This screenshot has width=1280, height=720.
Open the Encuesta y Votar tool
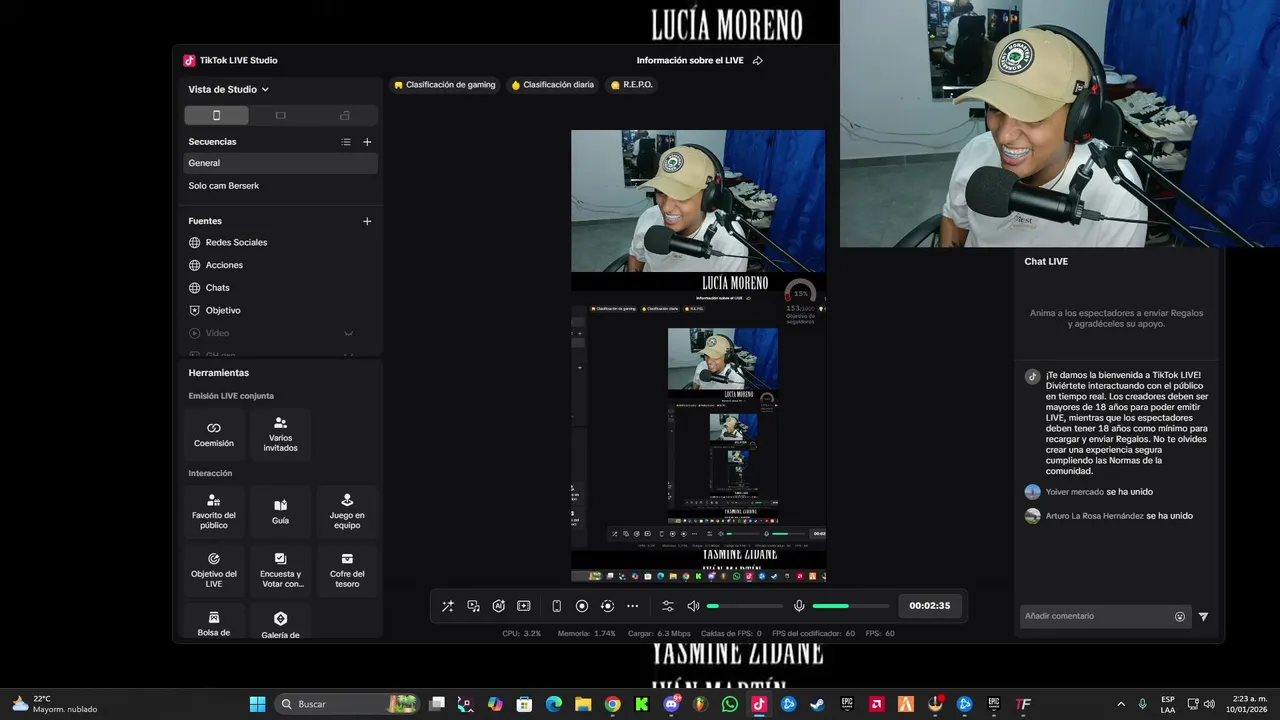280,570
